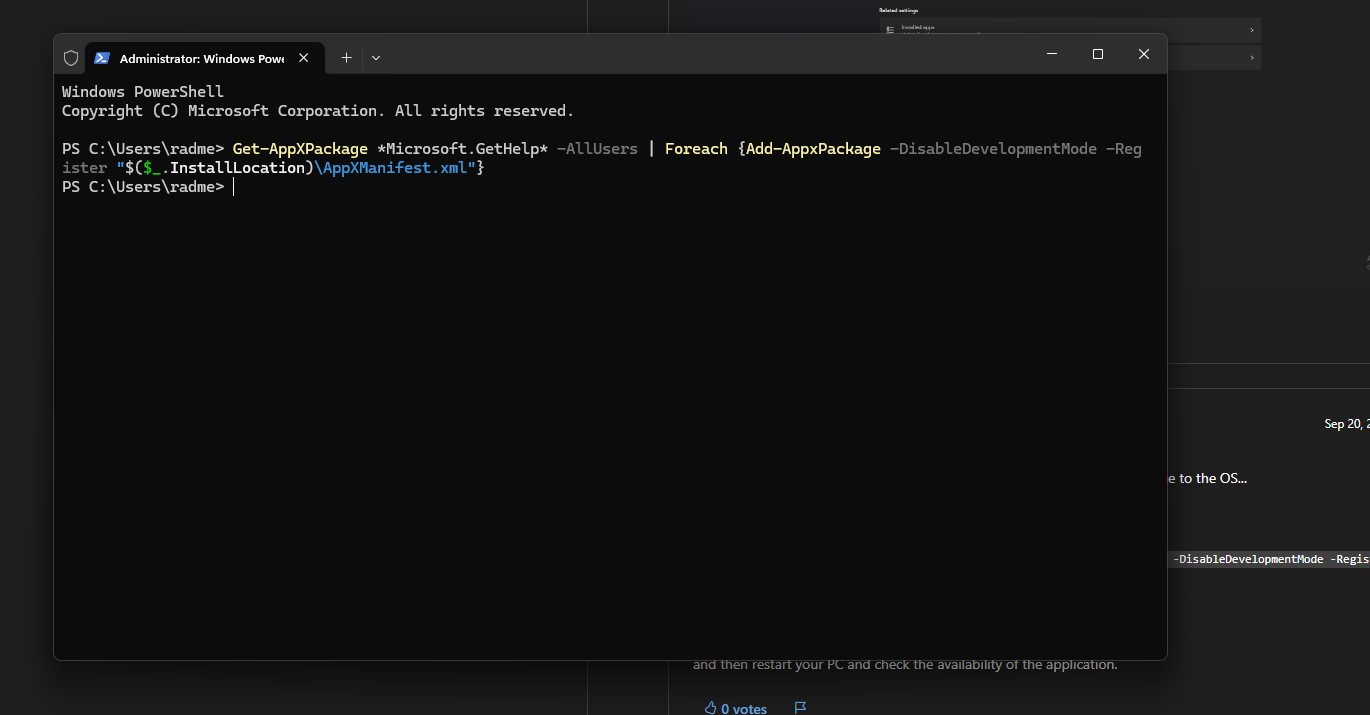Click the \AppXManifest.xml" string in the terminal
This screenshot has height=715, width=1370.
(395, 168)
